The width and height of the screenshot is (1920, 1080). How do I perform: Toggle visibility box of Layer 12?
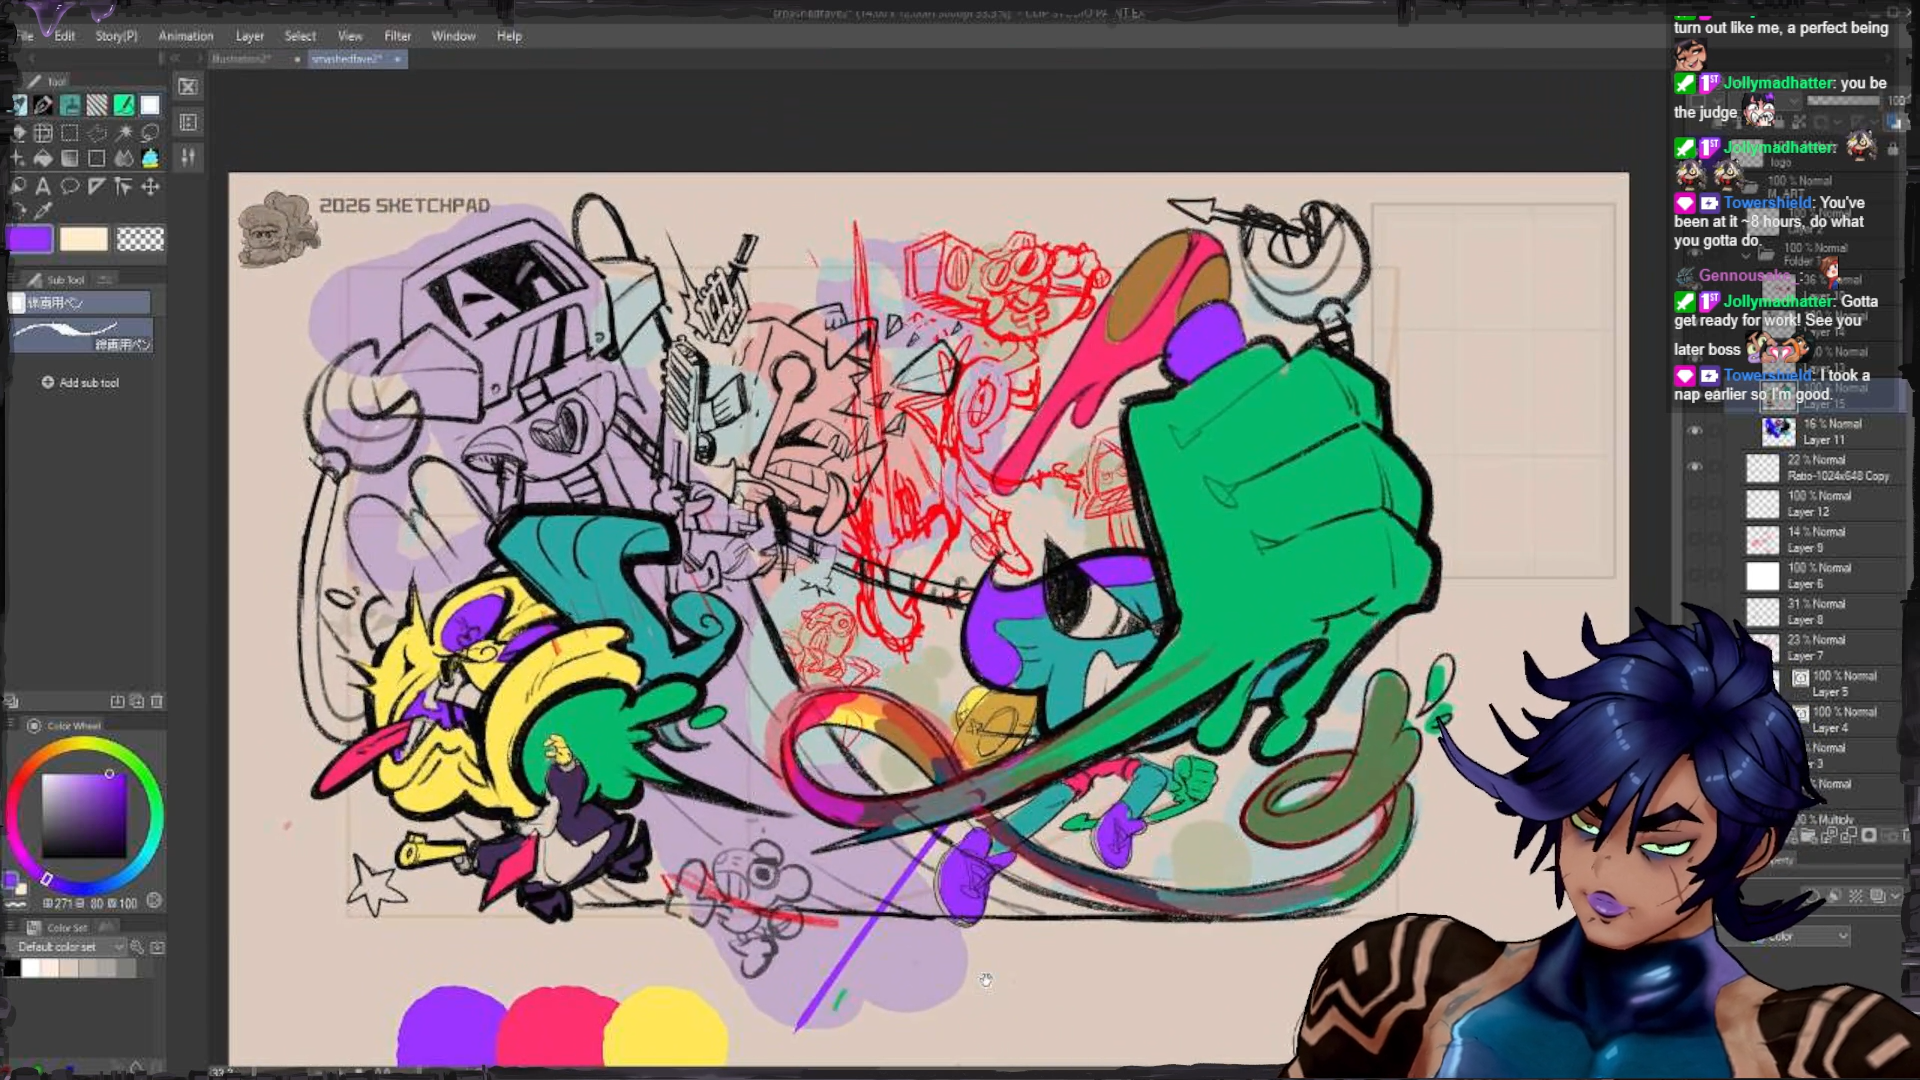click(1694, 503)
